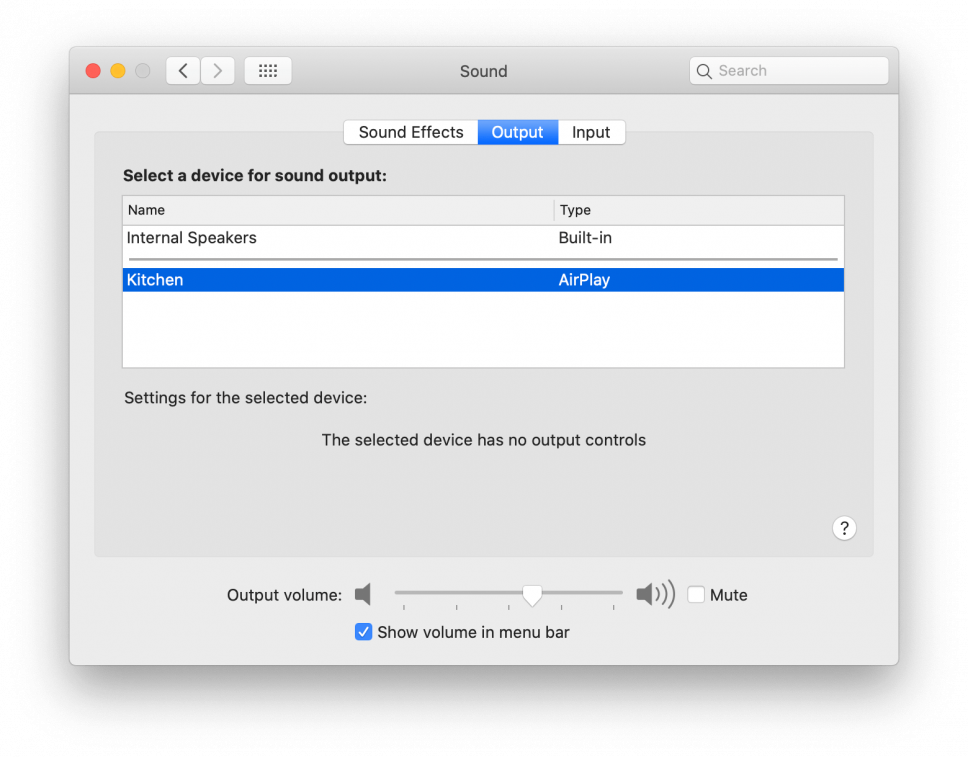968x757 pixels.
Task: Close the Sound window
Action: pyautogui.click(x=93, y=71)
